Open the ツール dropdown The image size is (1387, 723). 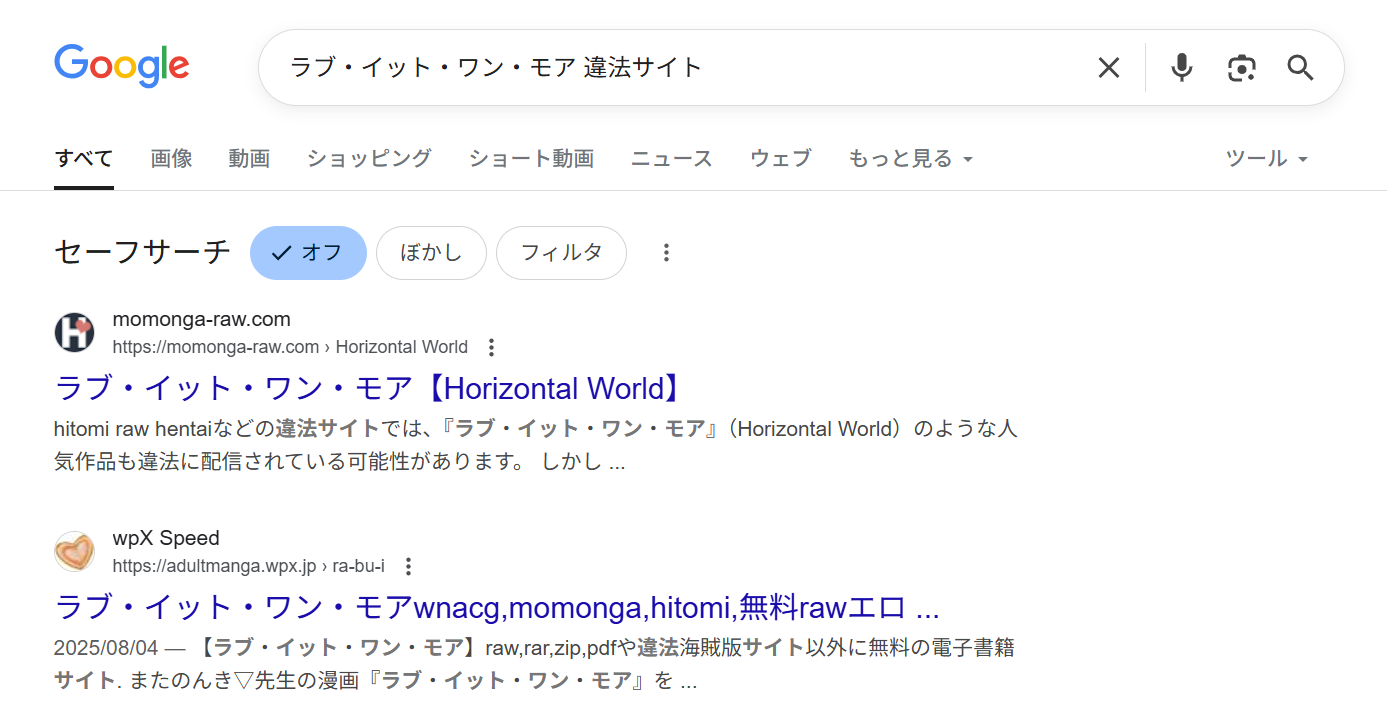tap(1265, 158)
